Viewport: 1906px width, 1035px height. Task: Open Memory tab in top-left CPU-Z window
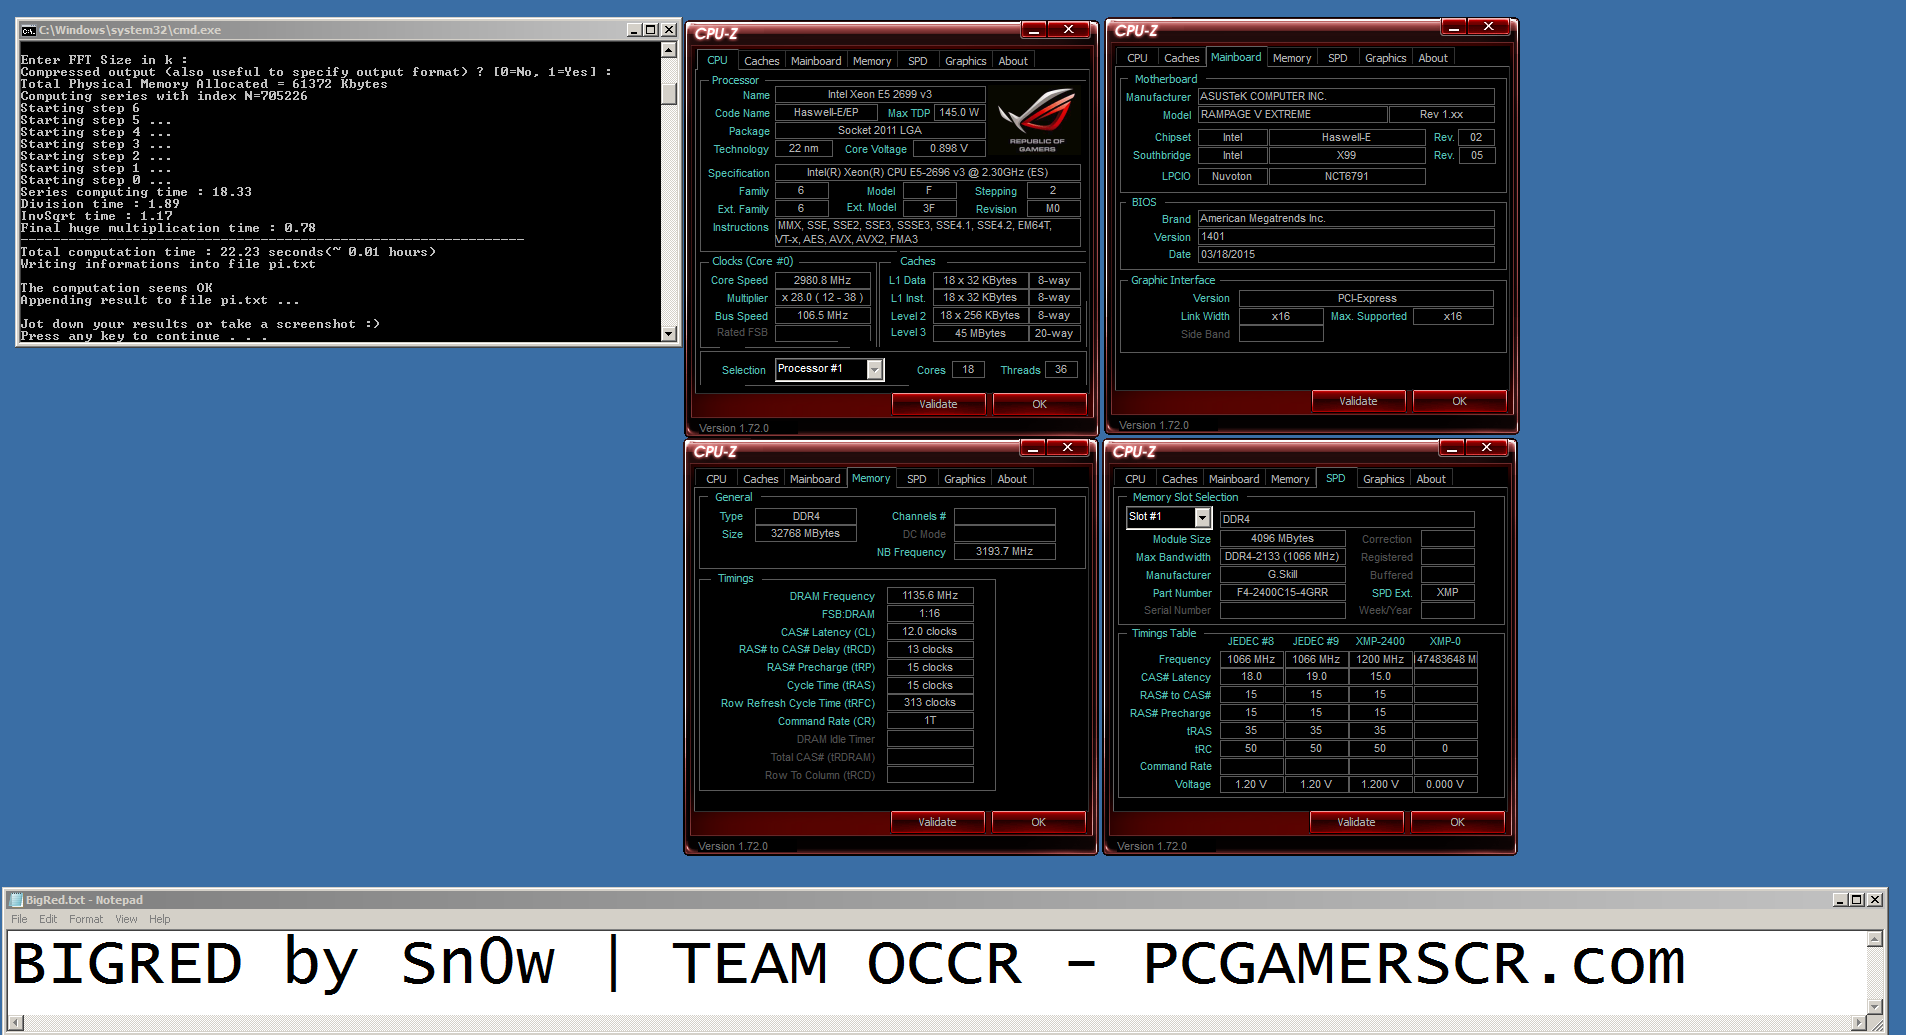872,61
